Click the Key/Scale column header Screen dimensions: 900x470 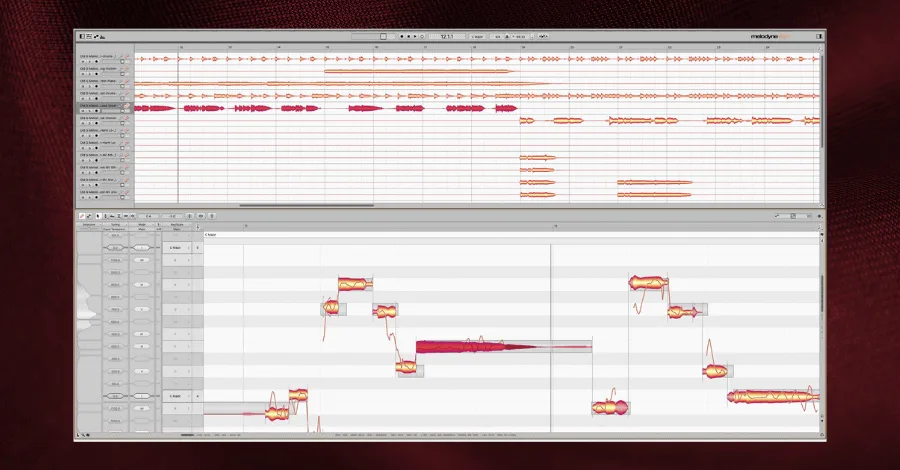point(177,224)
